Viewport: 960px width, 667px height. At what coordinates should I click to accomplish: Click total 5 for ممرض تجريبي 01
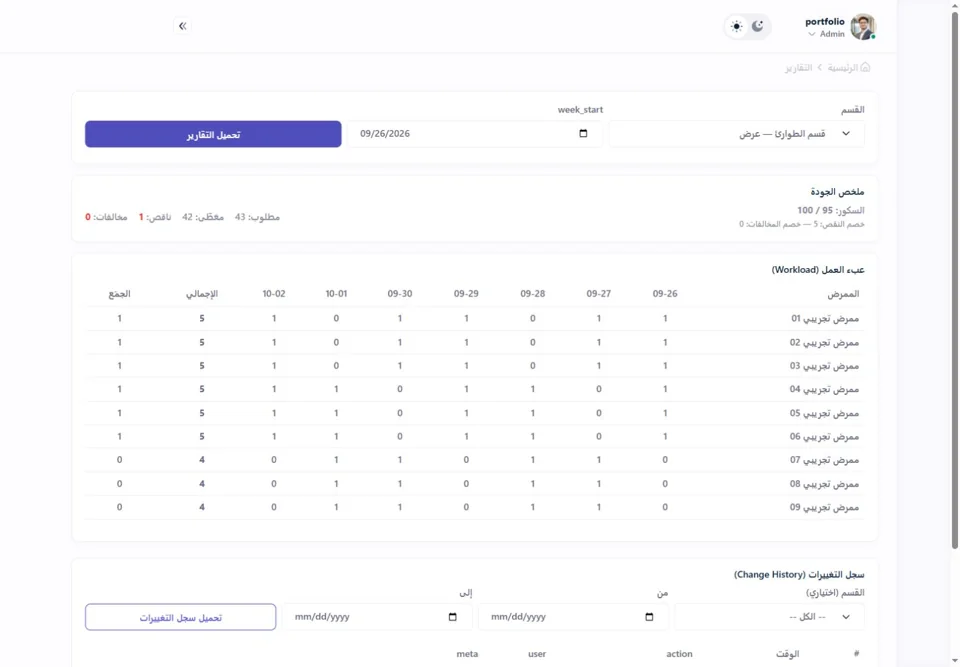click(x=202, y=318)
